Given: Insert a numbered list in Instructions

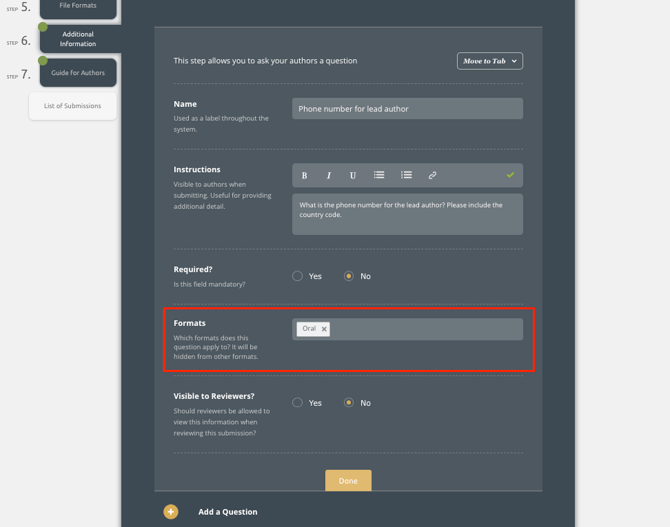Looking at the screenshot, I should point(406,175).
